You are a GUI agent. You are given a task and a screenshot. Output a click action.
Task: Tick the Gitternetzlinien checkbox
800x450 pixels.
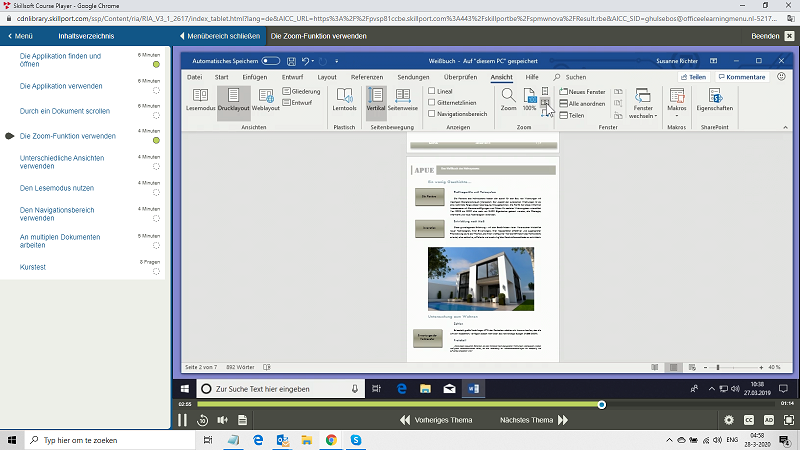(x=432, y=103)
